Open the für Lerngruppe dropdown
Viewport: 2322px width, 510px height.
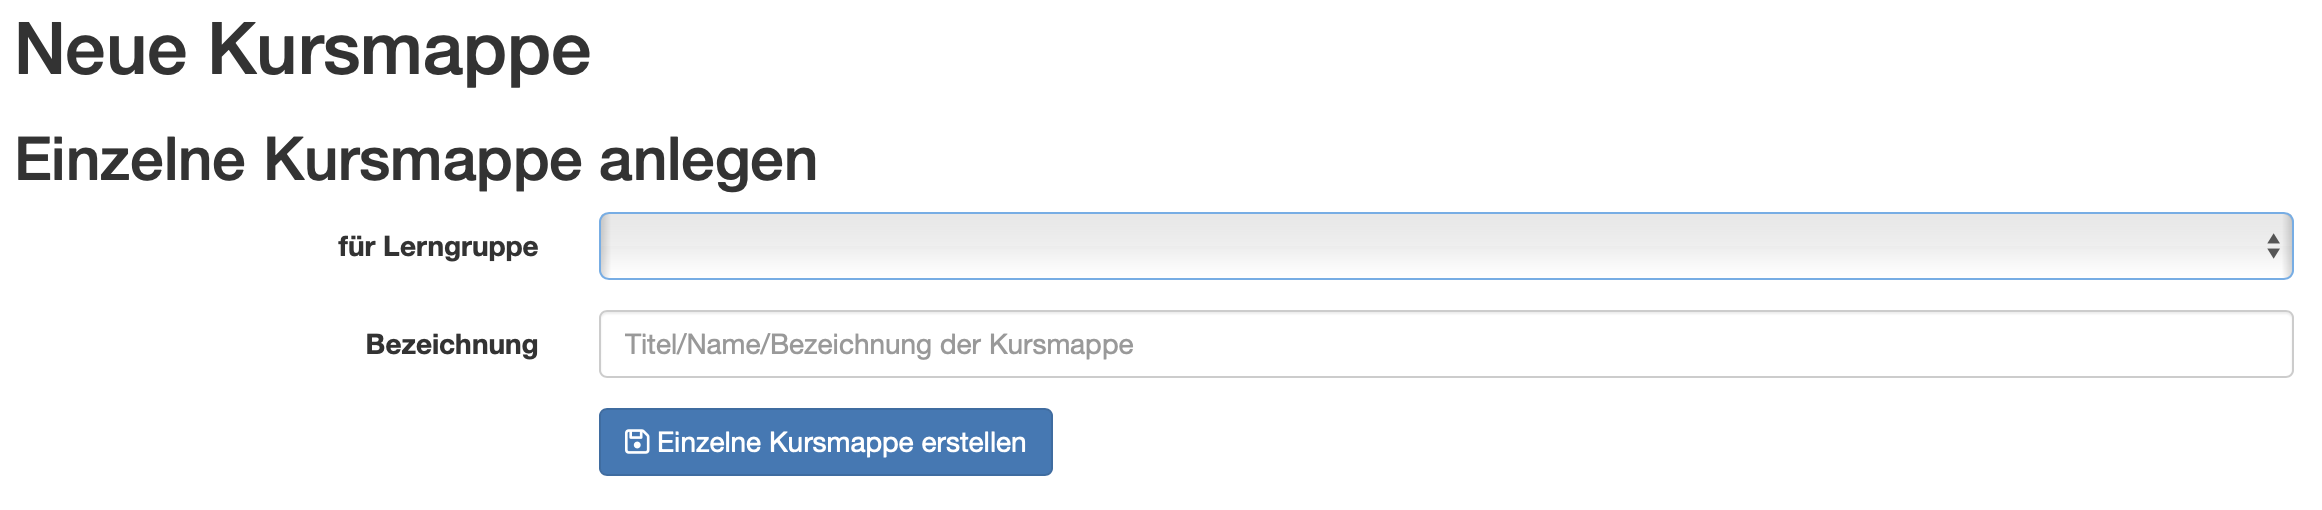[1444, 246]
